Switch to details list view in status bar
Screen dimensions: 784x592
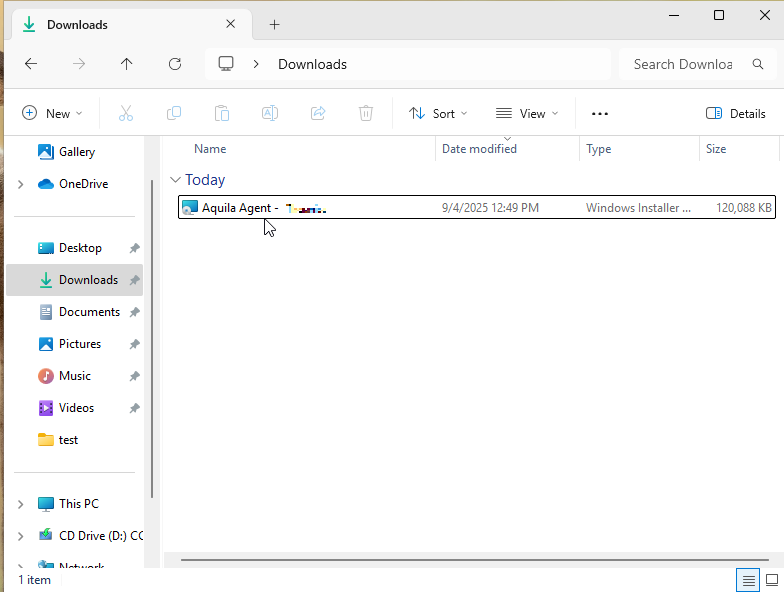[x=747, y=580]
